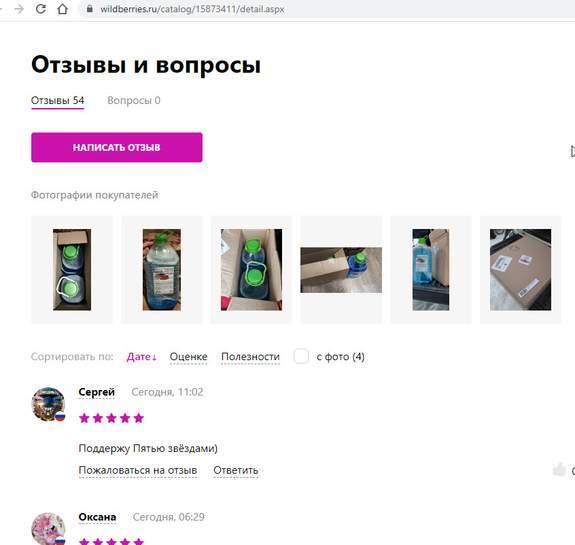Sort reviews by Полезности
The width and height of the screenshot is (575, 545).
(250, 357)
